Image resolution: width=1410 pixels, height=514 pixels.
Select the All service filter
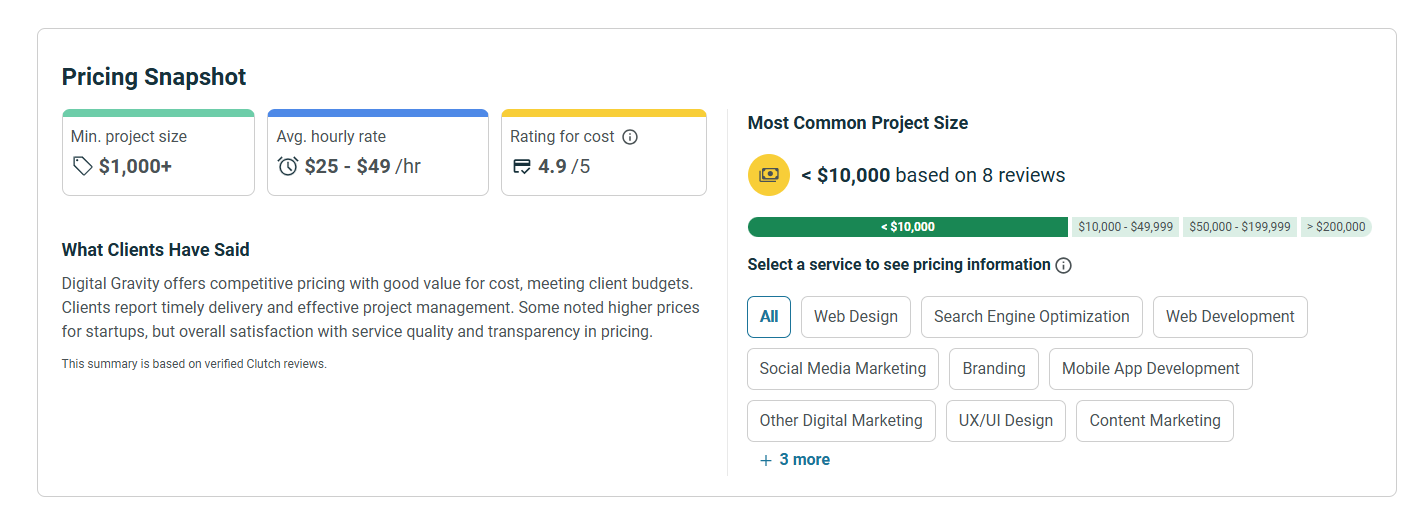point(769,317)
